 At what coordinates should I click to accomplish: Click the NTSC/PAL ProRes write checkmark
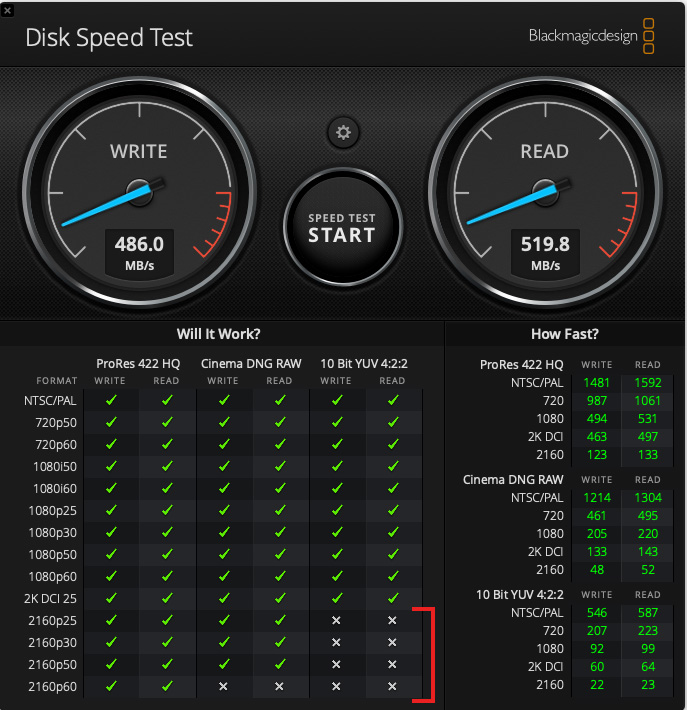[111, 400]
